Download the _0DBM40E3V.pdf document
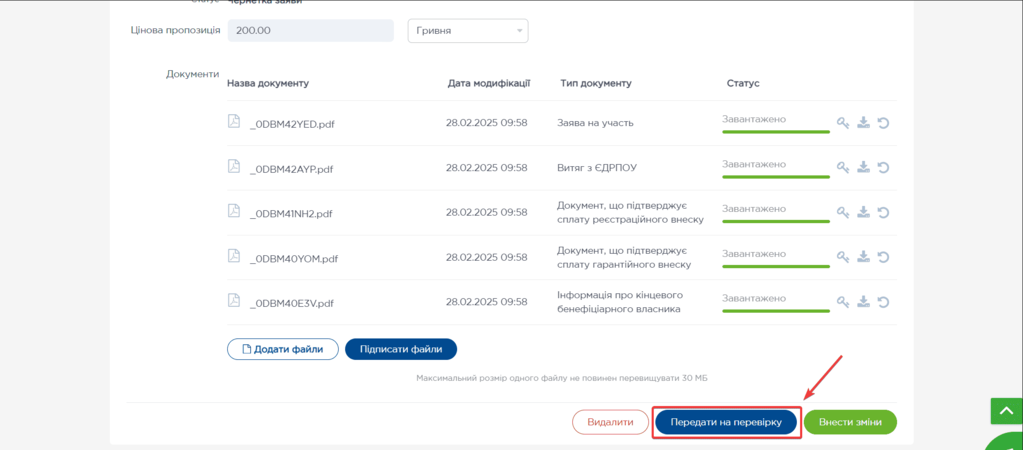The height and width of the screenshot is (450, 1023). (x=863, y=302)
